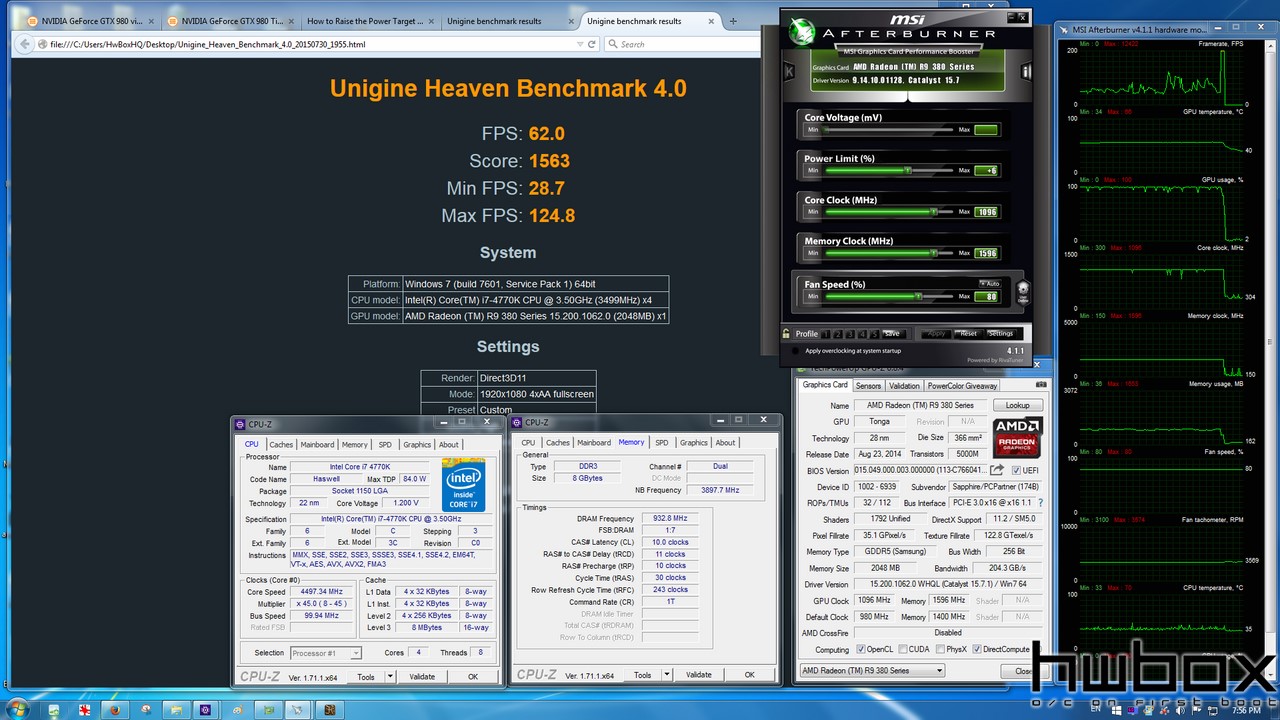Select Afterburner profile slot 3
The image size is (1280, 720).
click(x=850, y=333)
